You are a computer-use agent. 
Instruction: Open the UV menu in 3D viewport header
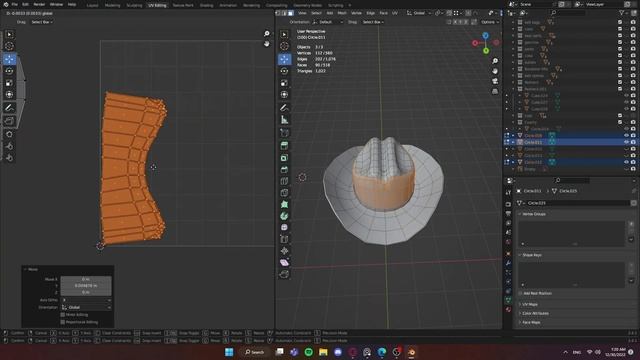click(x=395, y=13)
